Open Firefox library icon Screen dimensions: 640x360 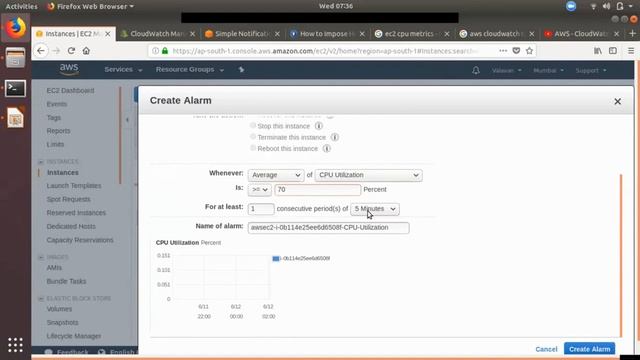tap(598, 51)
